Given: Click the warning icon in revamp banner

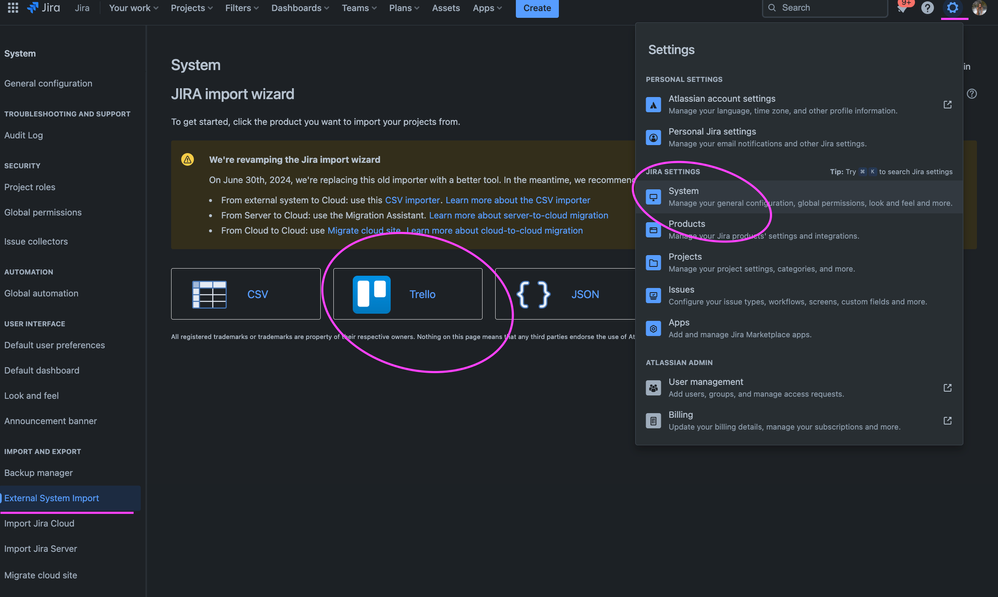Looking at the screenshot, I should (x=187, y=159).
